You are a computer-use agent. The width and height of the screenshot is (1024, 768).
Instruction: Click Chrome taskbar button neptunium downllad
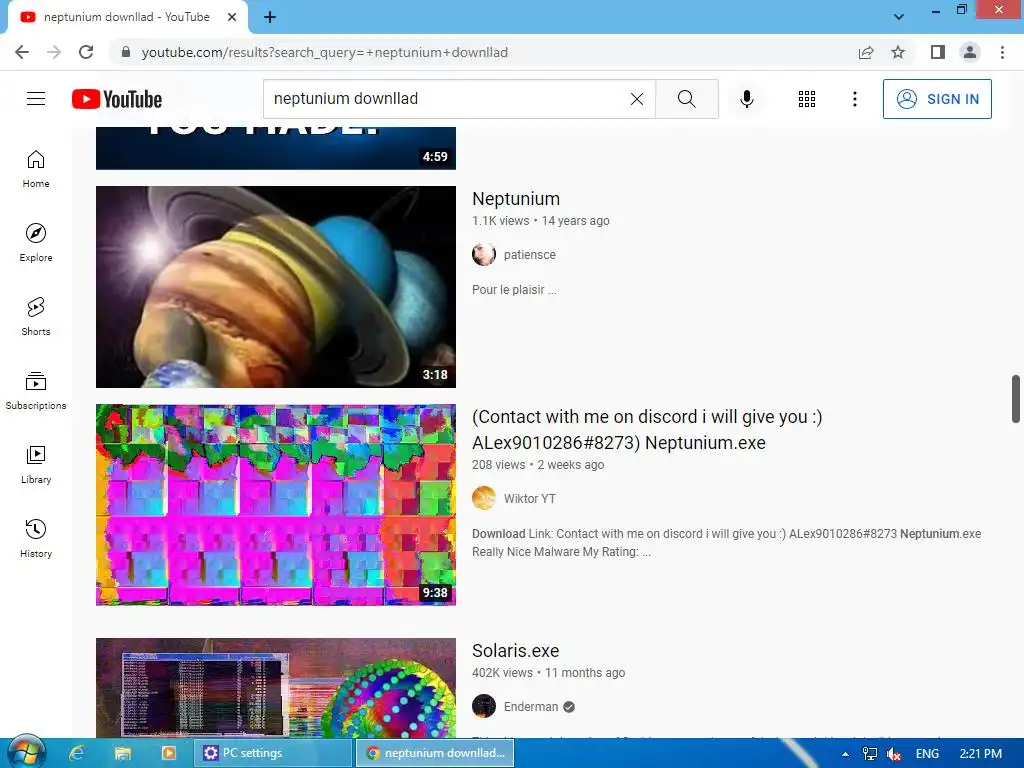pyautogui.click(x=435, y=753)
